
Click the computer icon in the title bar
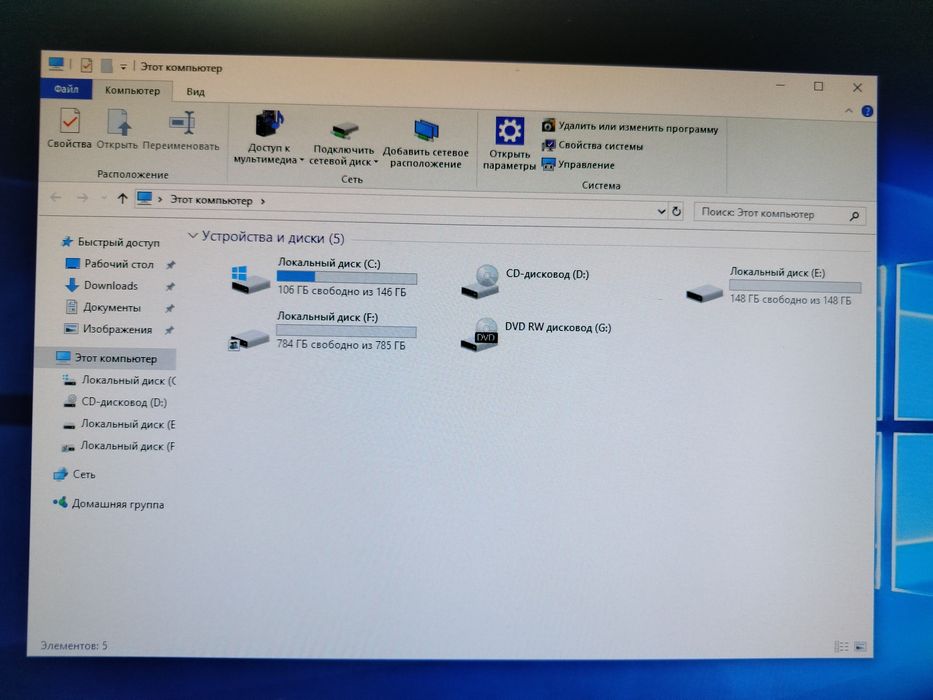pyautogui.click(x=56, y=63)
